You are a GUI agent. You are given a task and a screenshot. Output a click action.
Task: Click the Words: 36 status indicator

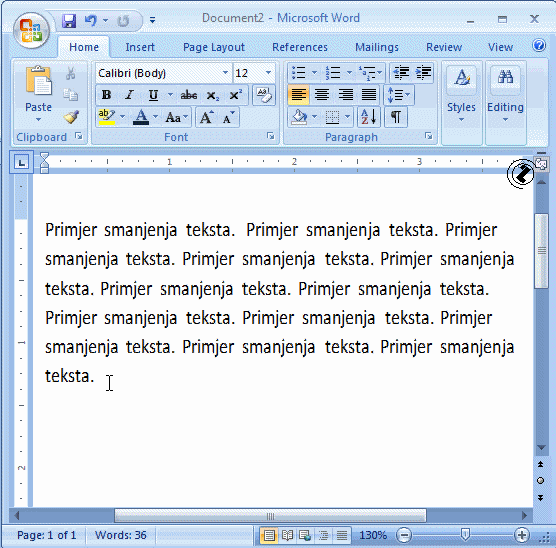121,535
